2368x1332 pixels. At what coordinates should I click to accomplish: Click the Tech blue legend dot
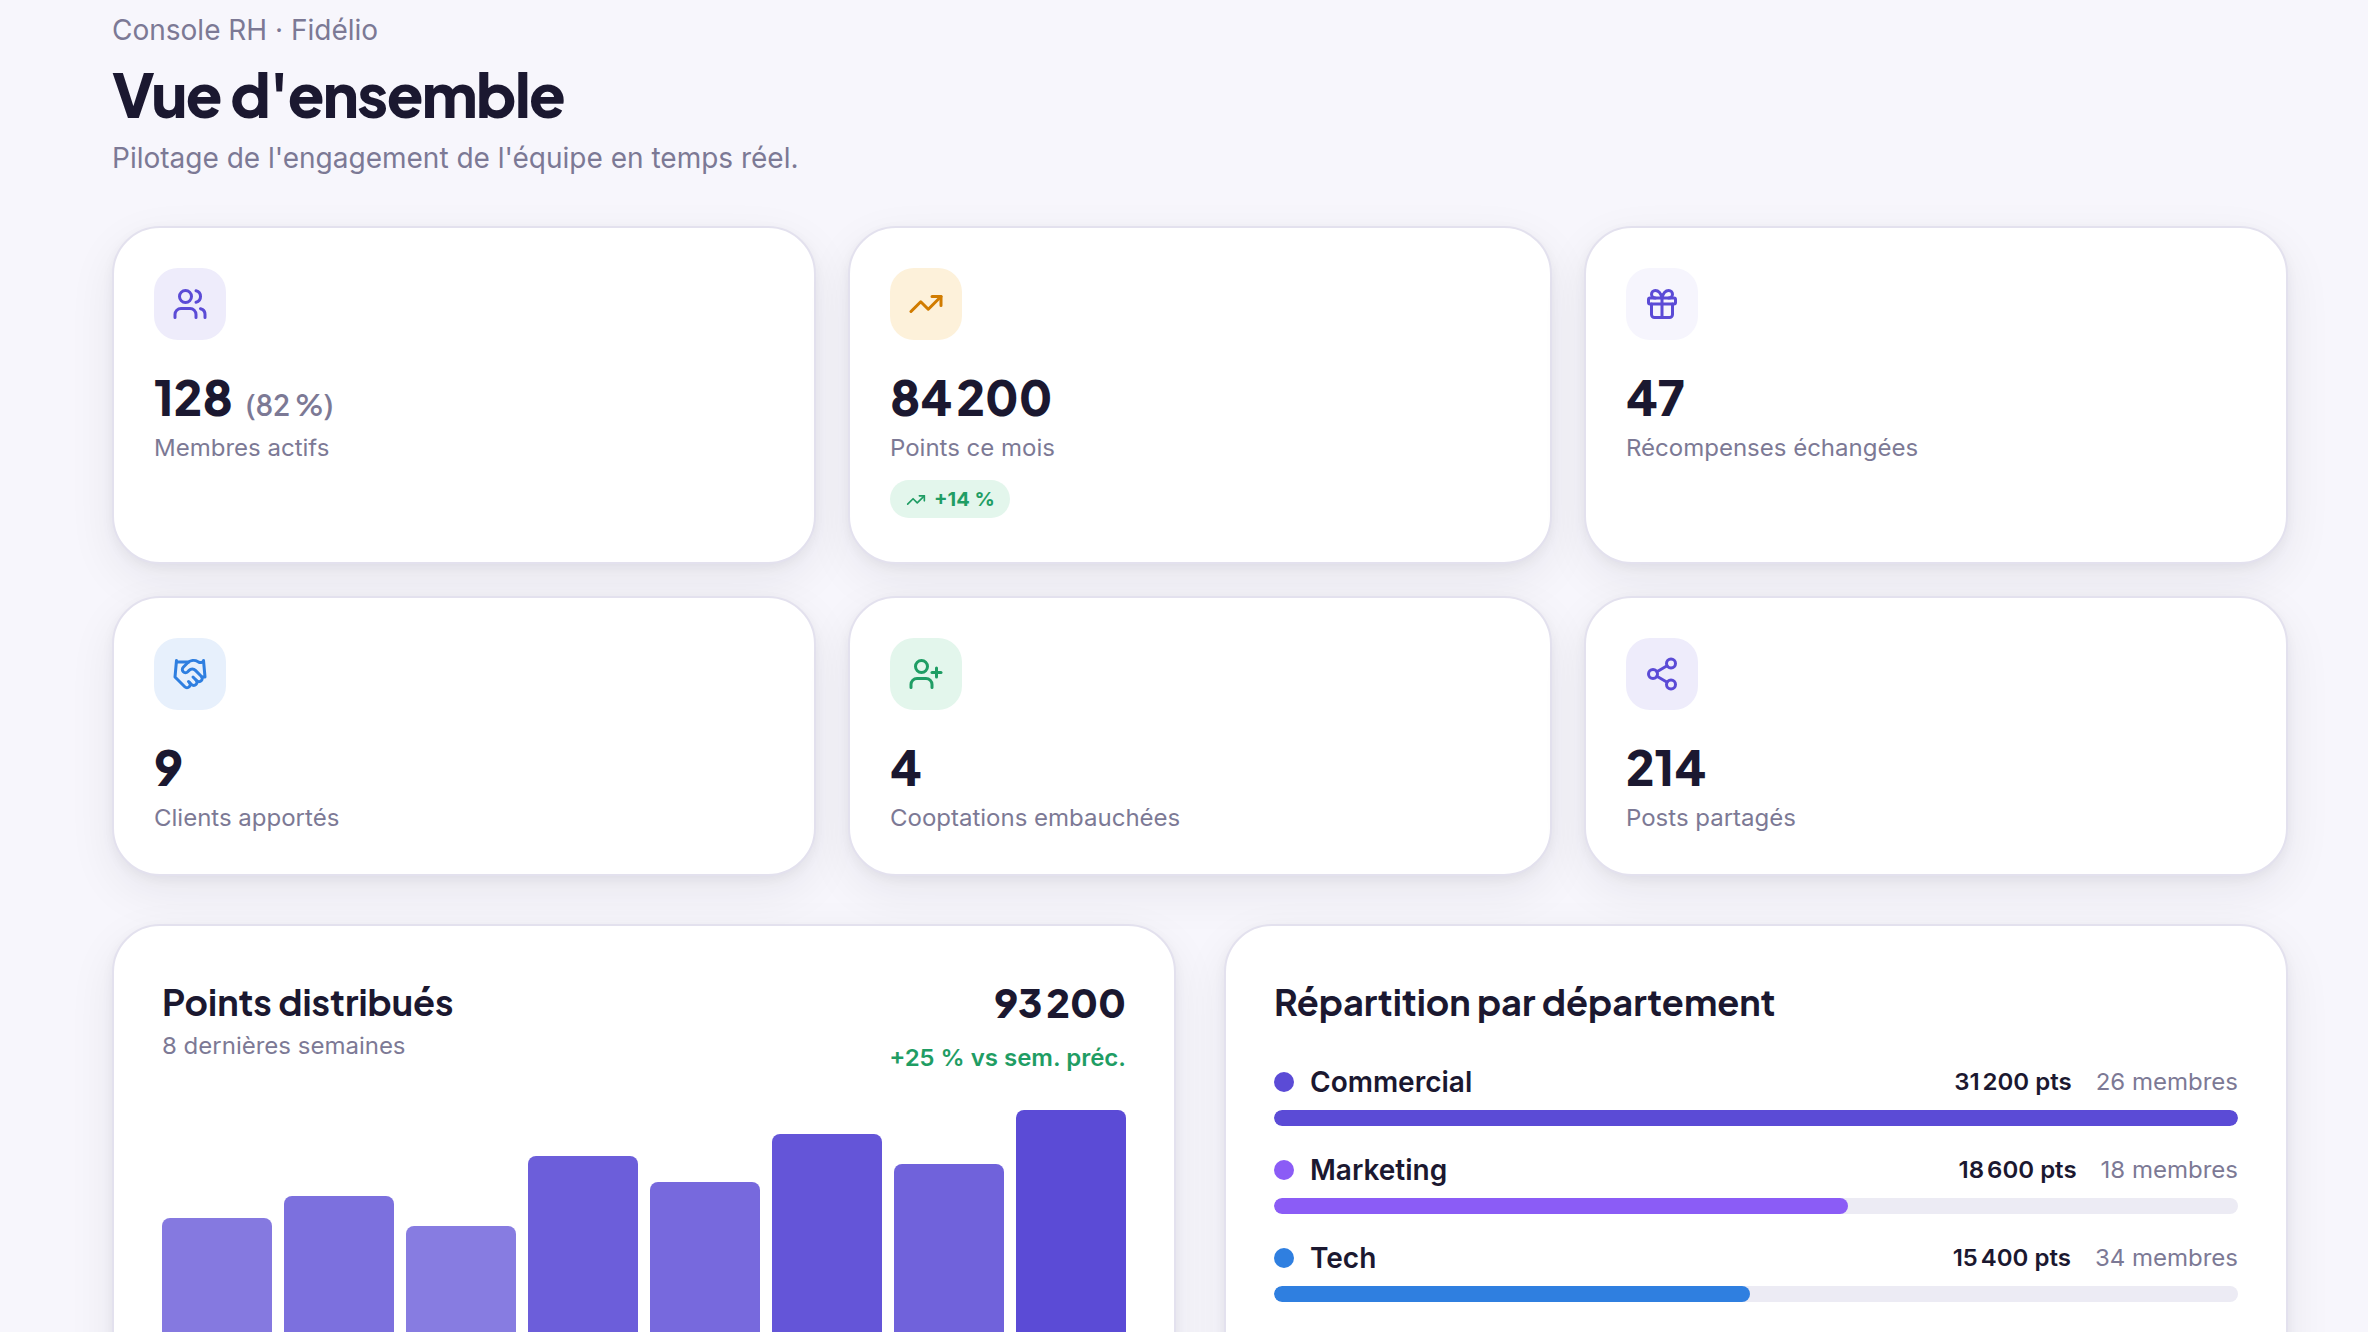pos(1284,1258)
